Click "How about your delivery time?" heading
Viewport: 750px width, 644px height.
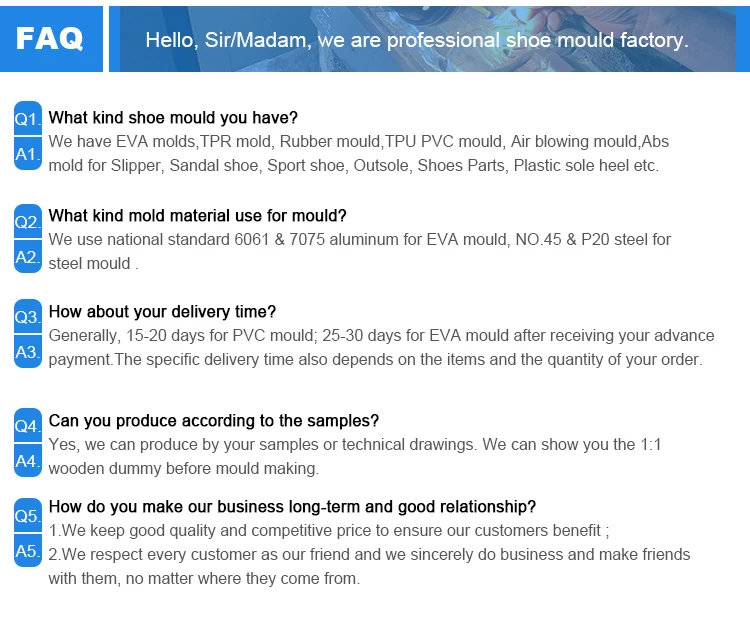162,312
